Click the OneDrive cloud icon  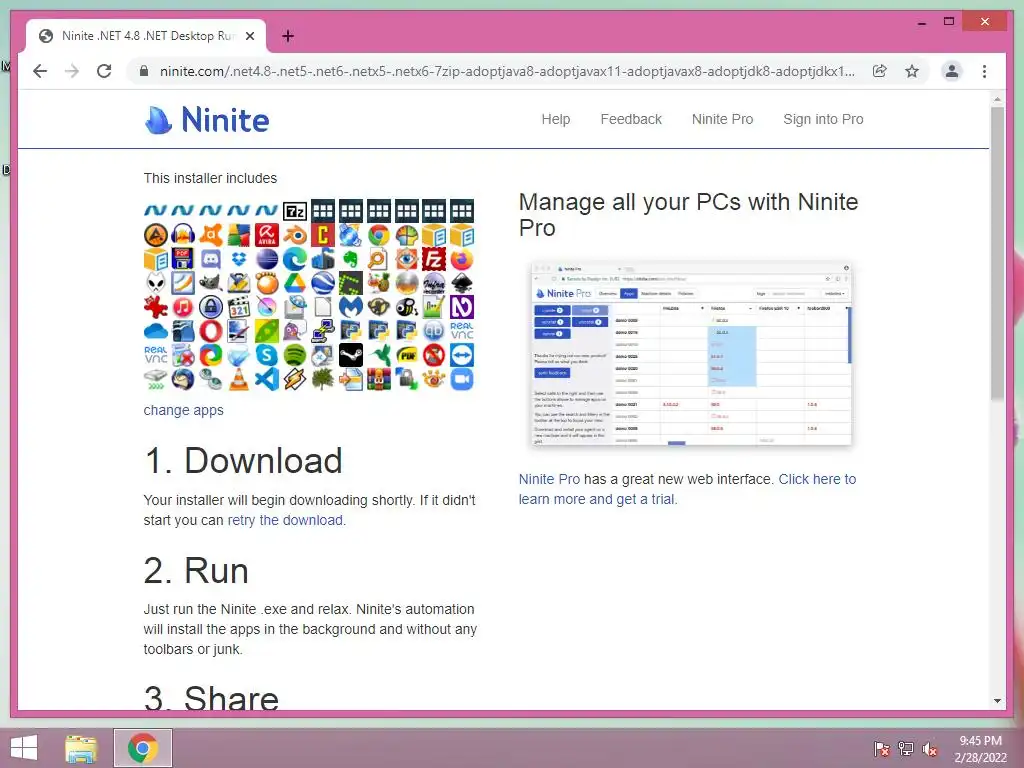[155, 331]
